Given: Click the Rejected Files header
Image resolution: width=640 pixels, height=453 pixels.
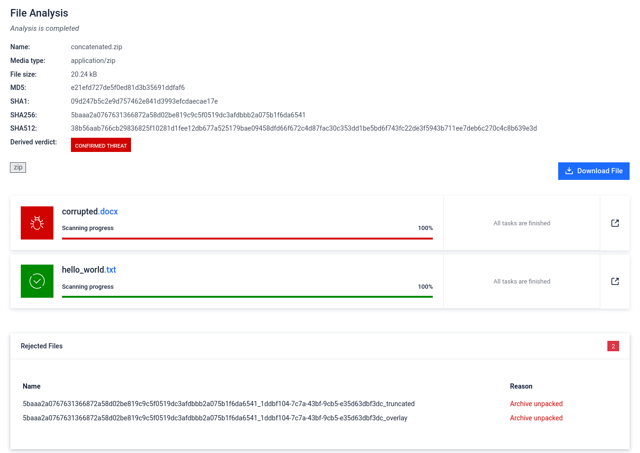Looking at the screenshot, I should pos(42,346).
